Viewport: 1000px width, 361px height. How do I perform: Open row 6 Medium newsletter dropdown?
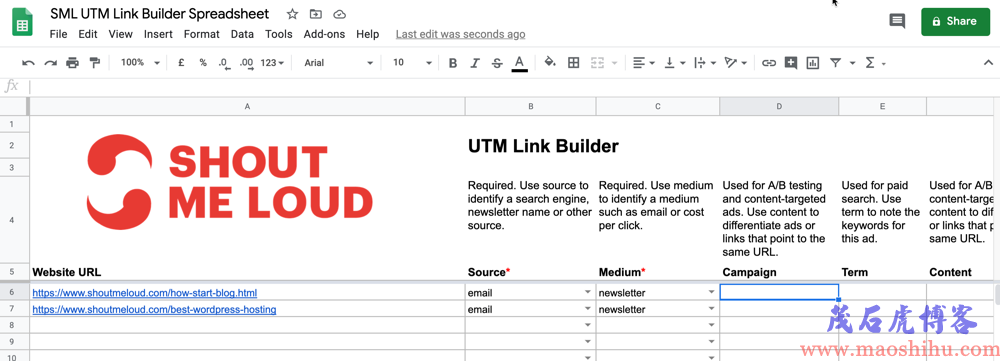pyautogui.click(x=711, y=293)
